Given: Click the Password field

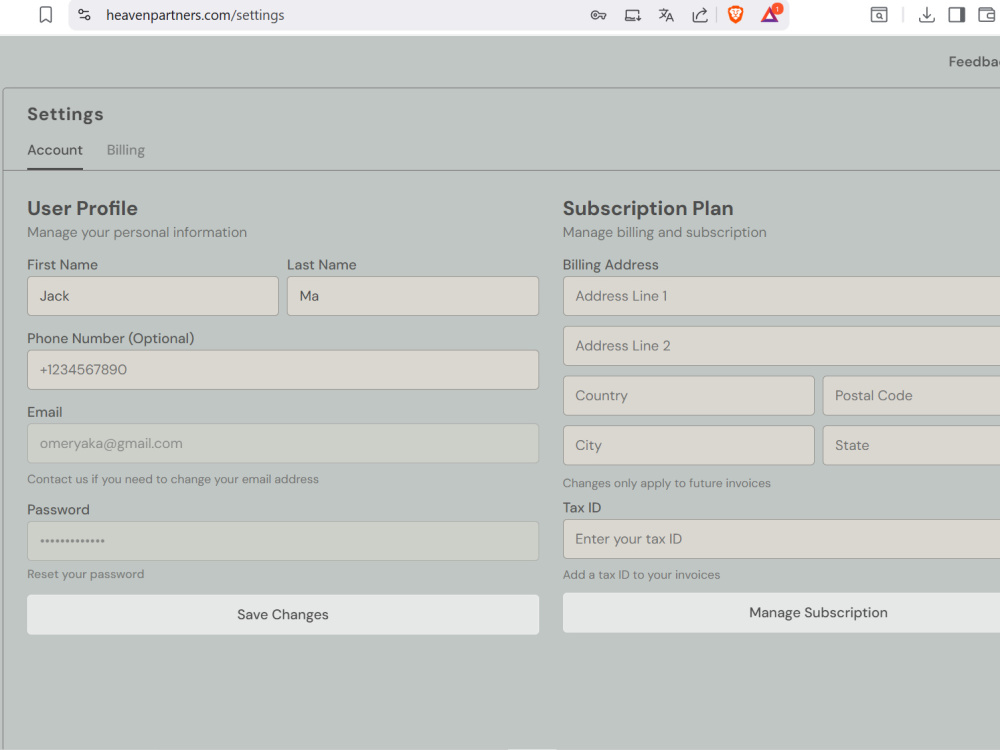Looking at the screenshot, I should [283, 541].
